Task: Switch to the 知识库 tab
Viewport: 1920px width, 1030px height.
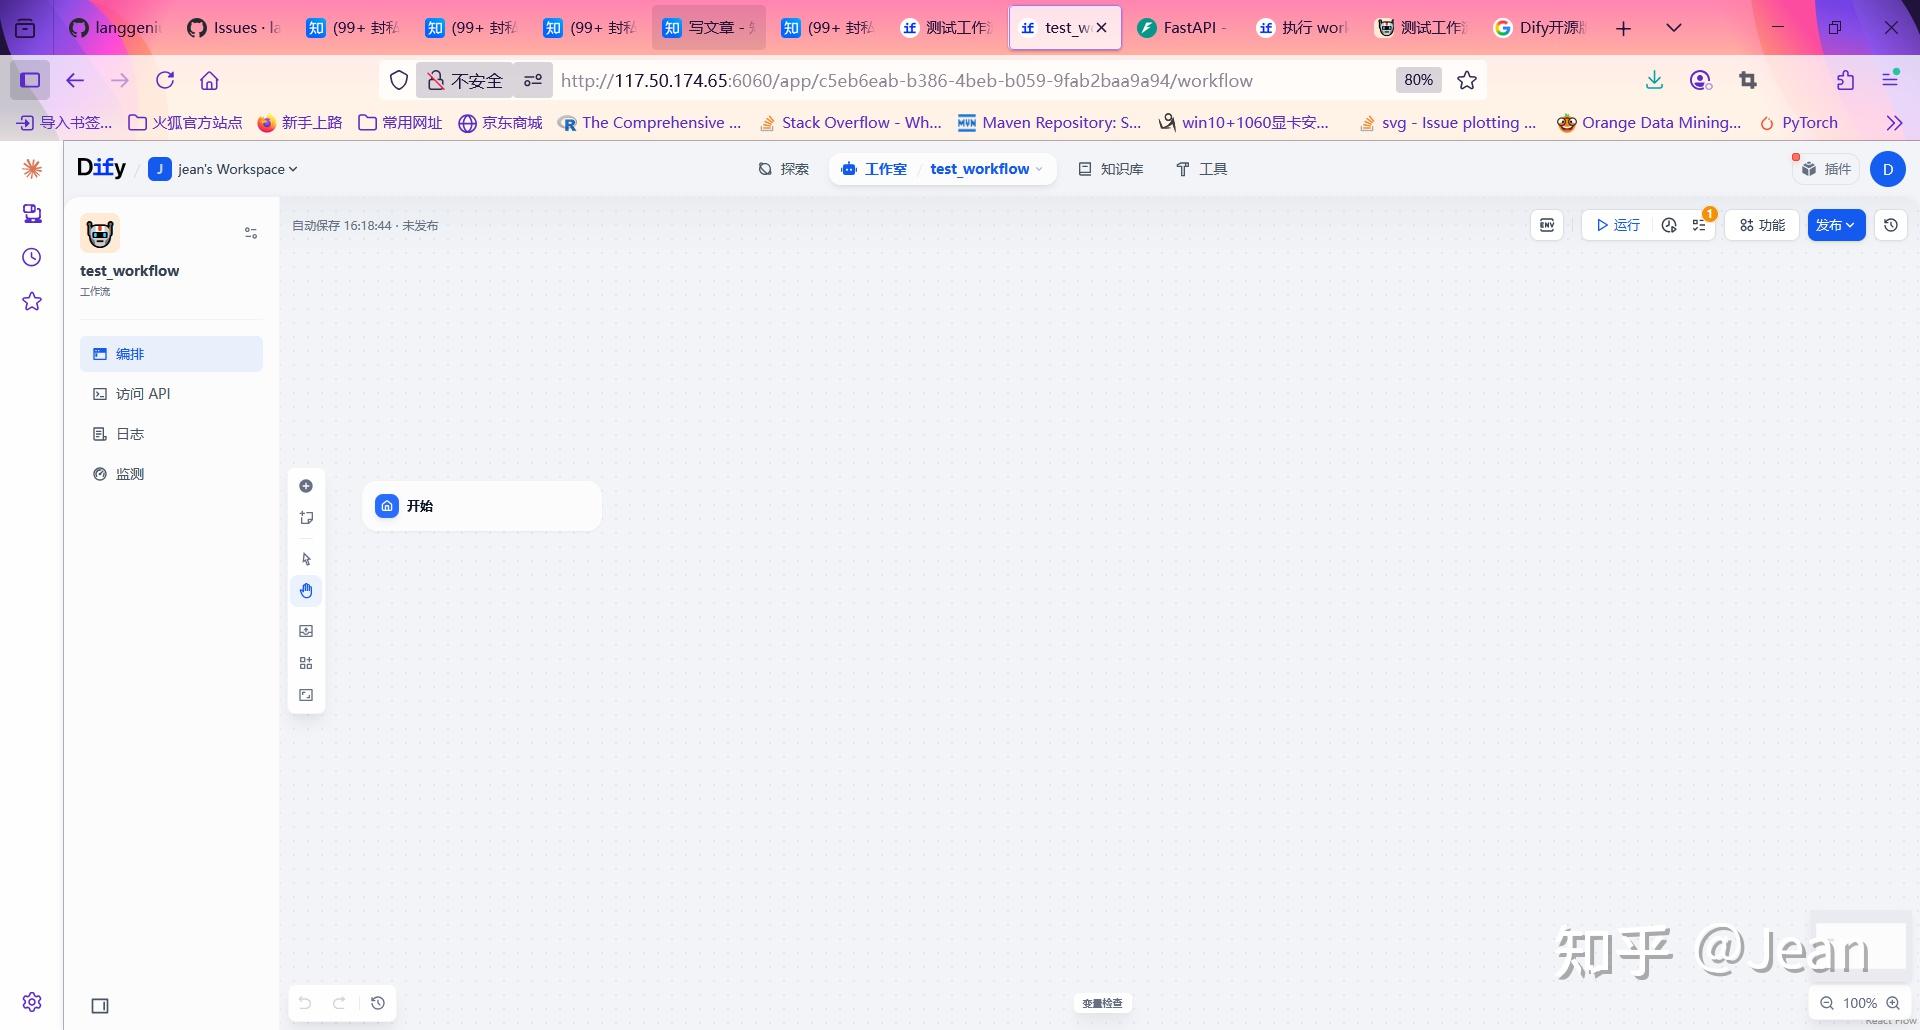Action: [1110, 168]
